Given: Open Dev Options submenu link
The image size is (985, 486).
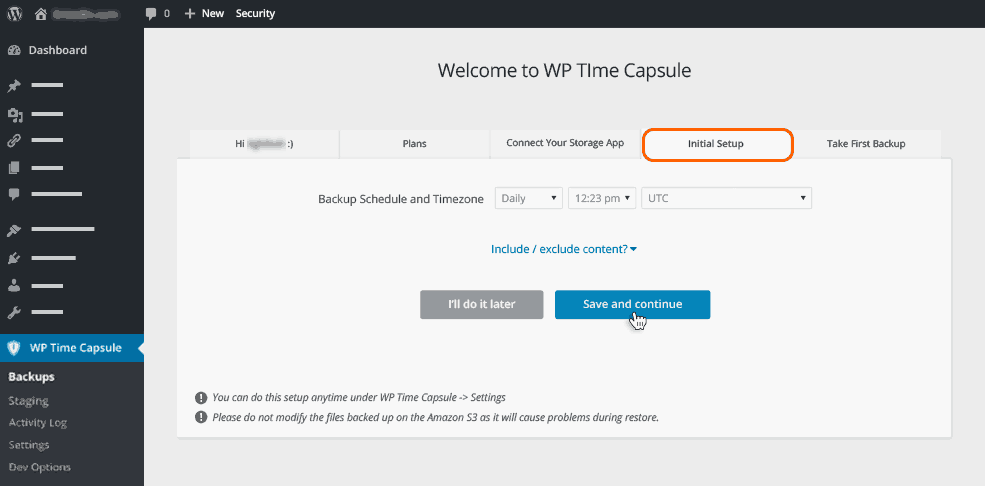Looking at the screenshot, I should [x=40, y=467].
